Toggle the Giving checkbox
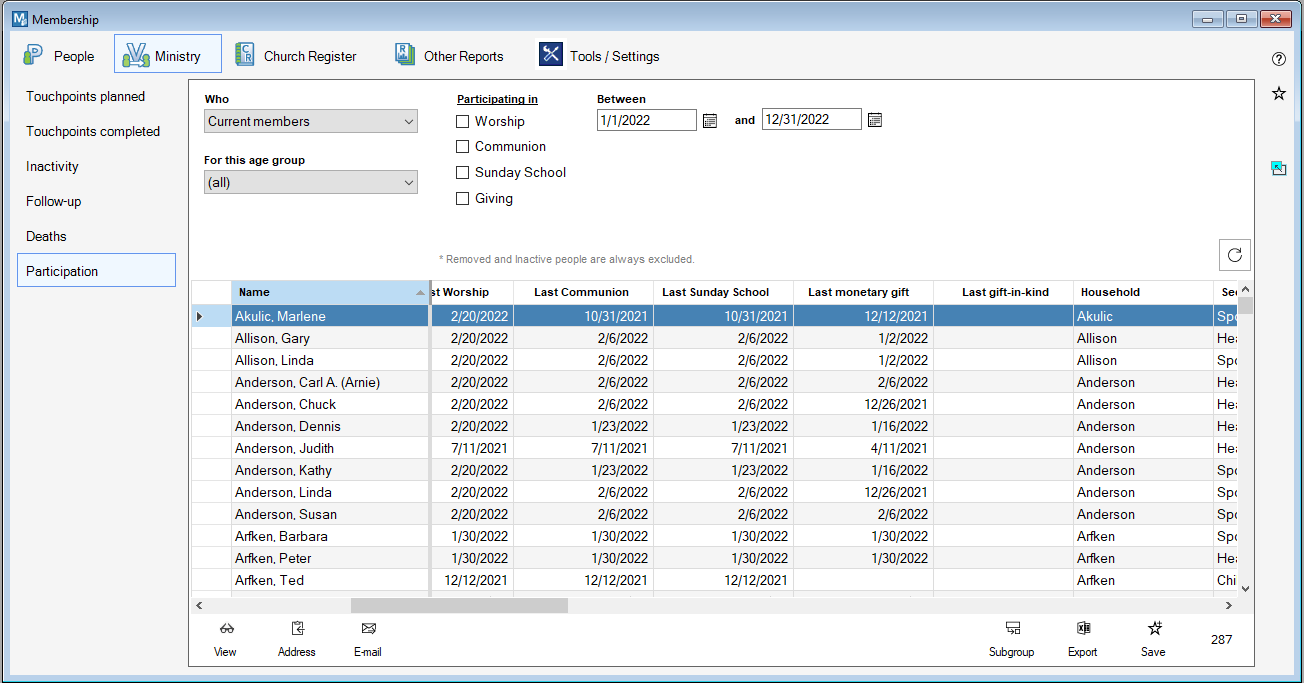 coord(463,199)
